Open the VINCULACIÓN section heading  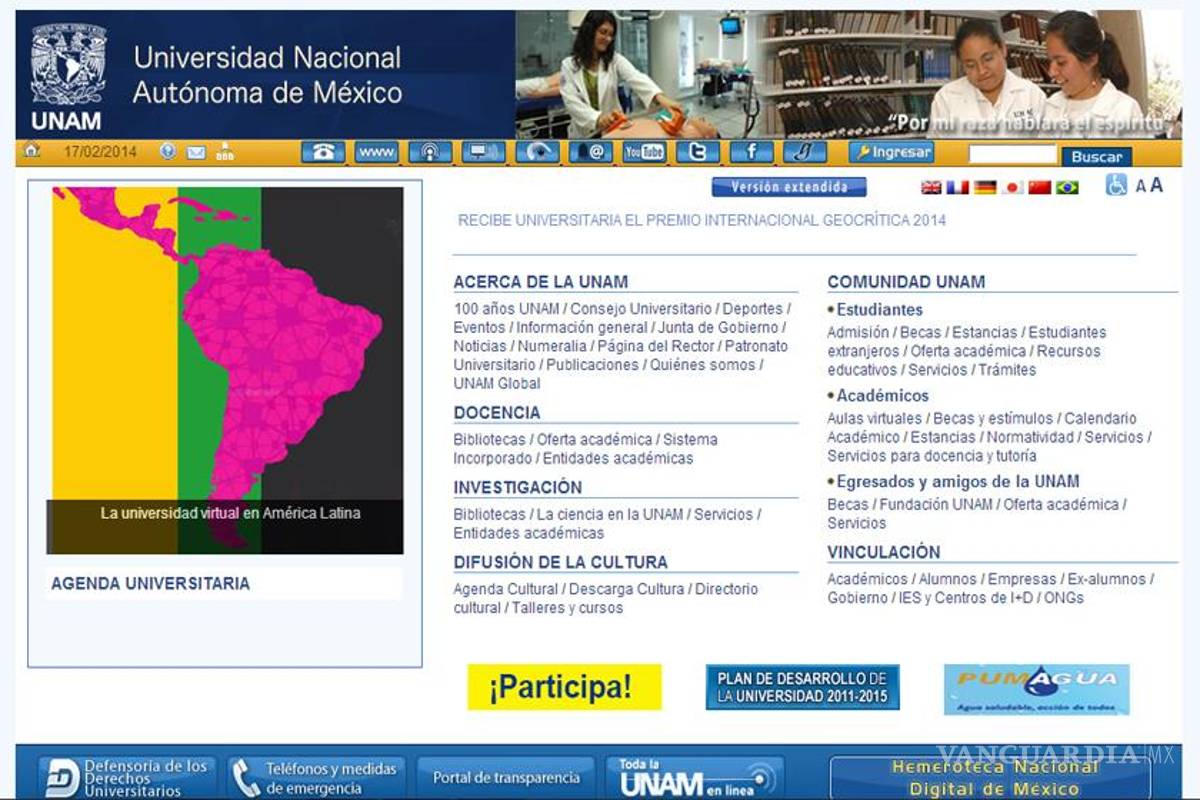[x=883, y=552]
